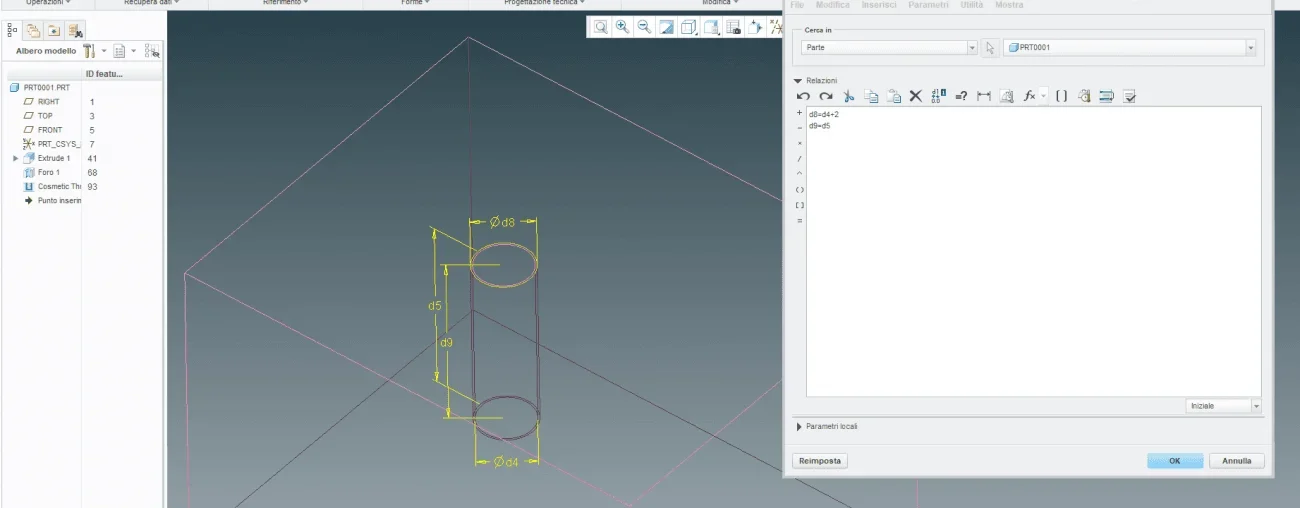Open the Modifica menu in Relations dialog
This screenshot has width=1300, height=508.
pos(833,5)
